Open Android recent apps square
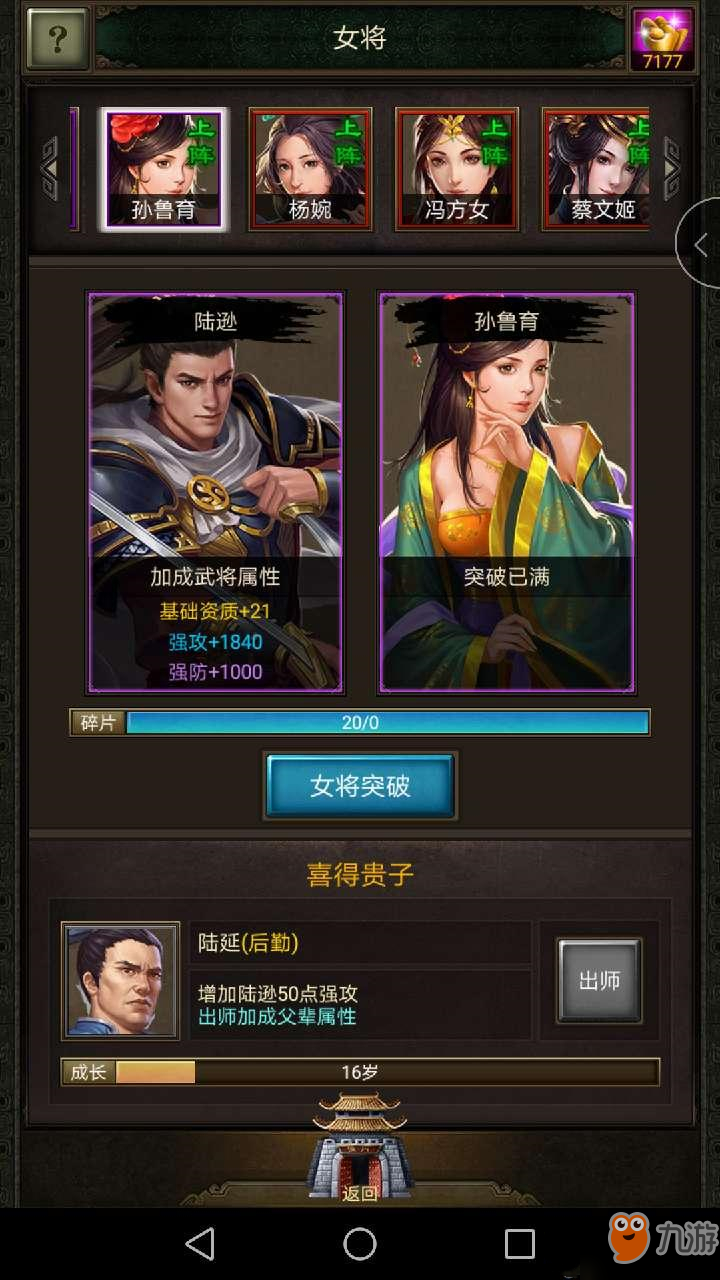The width and height of the screenshot is (720, 1280). [x=520, y=1244]
